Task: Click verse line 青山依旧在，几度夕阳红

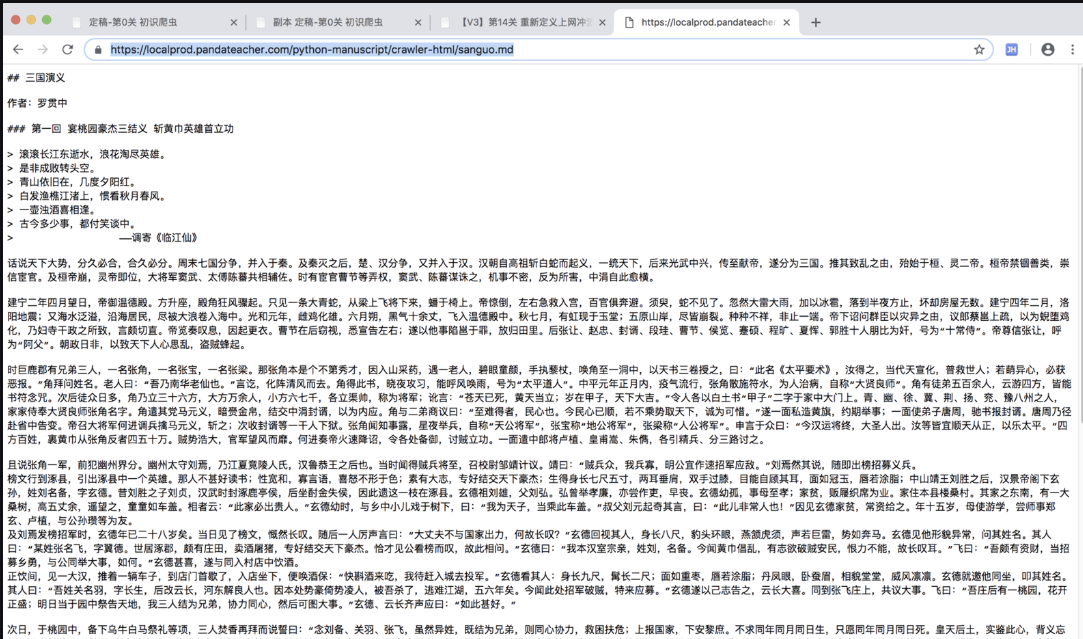Action: (x=72, y=182)
